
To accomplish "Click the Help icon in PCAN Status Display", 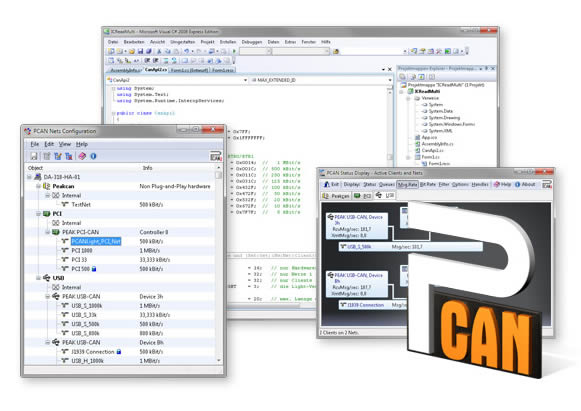I will (497, 185).
